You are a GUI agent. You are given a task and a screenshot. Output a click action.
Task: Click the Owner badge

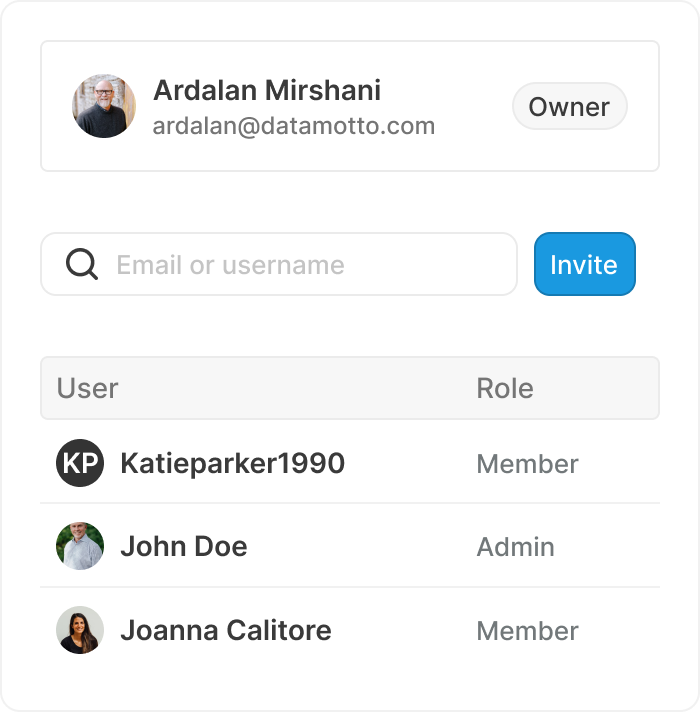pos(569,107)
